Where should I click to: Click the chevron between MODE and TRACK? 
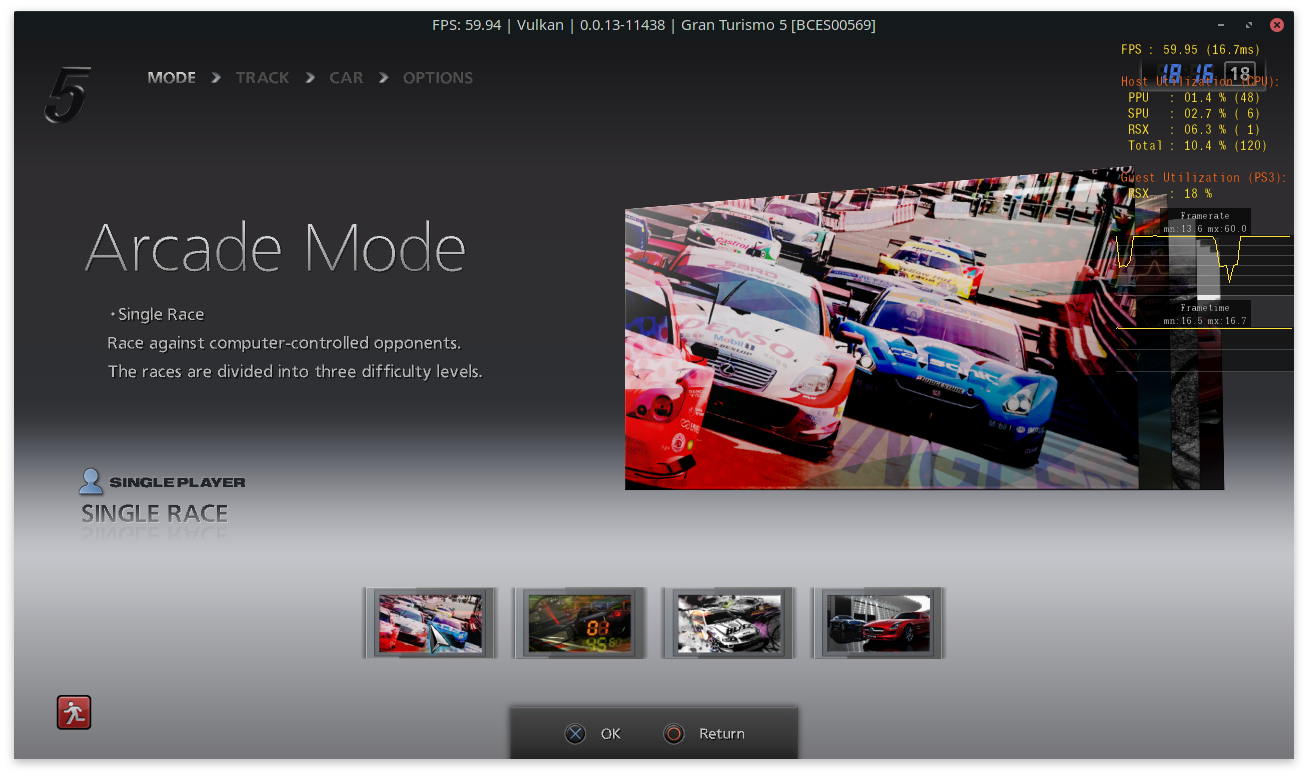tap(216, 78)
